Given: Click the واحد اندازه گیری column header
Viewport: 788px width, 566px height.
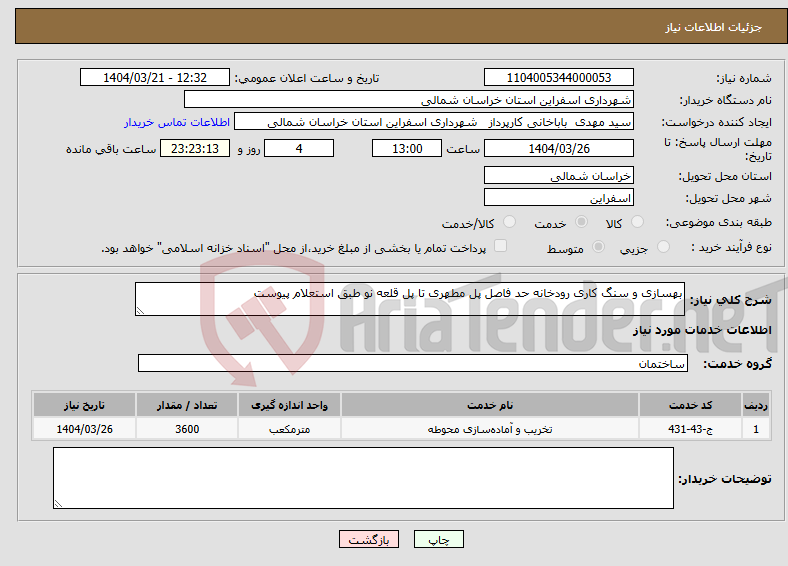Looking at the screenshot, I should pyautogui.click(x=289, y=405).
